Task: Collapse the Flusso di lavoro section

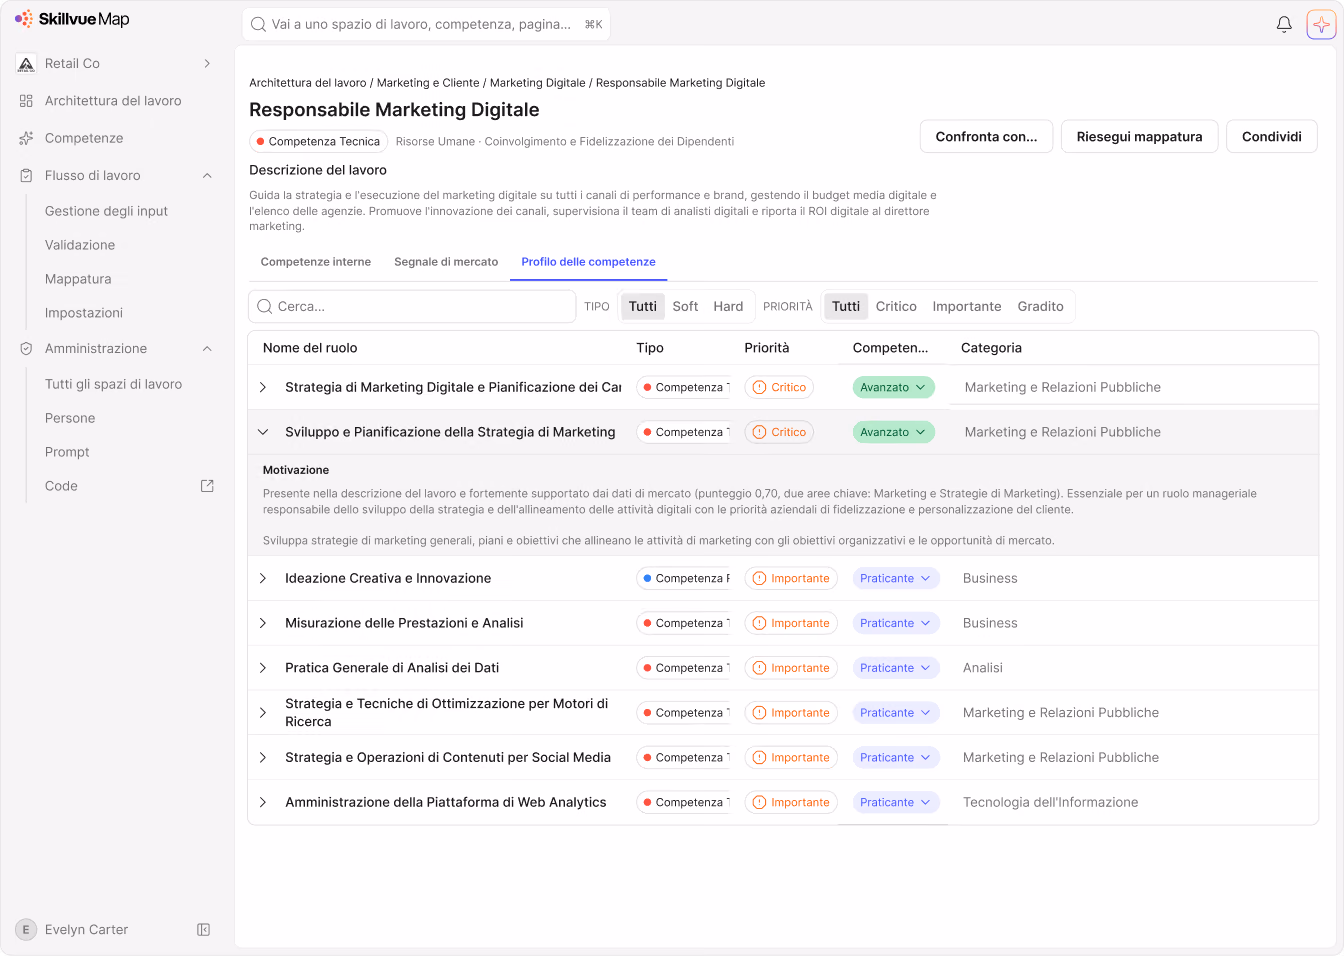Action: [x=207, y=175]
